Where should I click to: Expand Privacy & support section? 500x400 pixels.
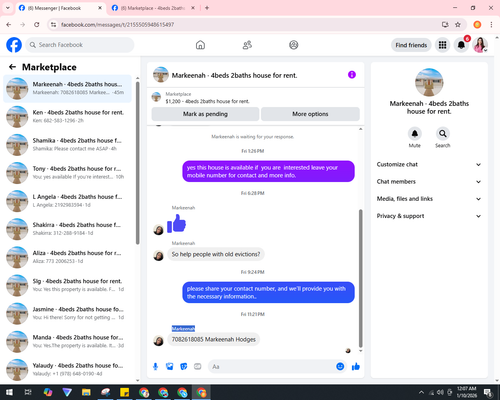429,216
